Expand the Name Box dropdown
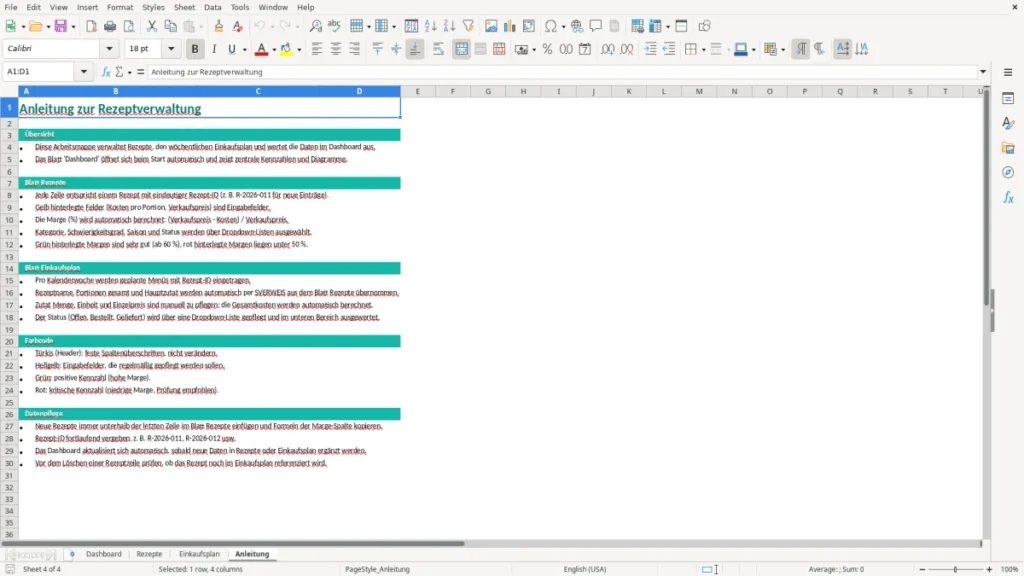The width and height of the screenshot is (1024, 576). click(x=84, y=72)
